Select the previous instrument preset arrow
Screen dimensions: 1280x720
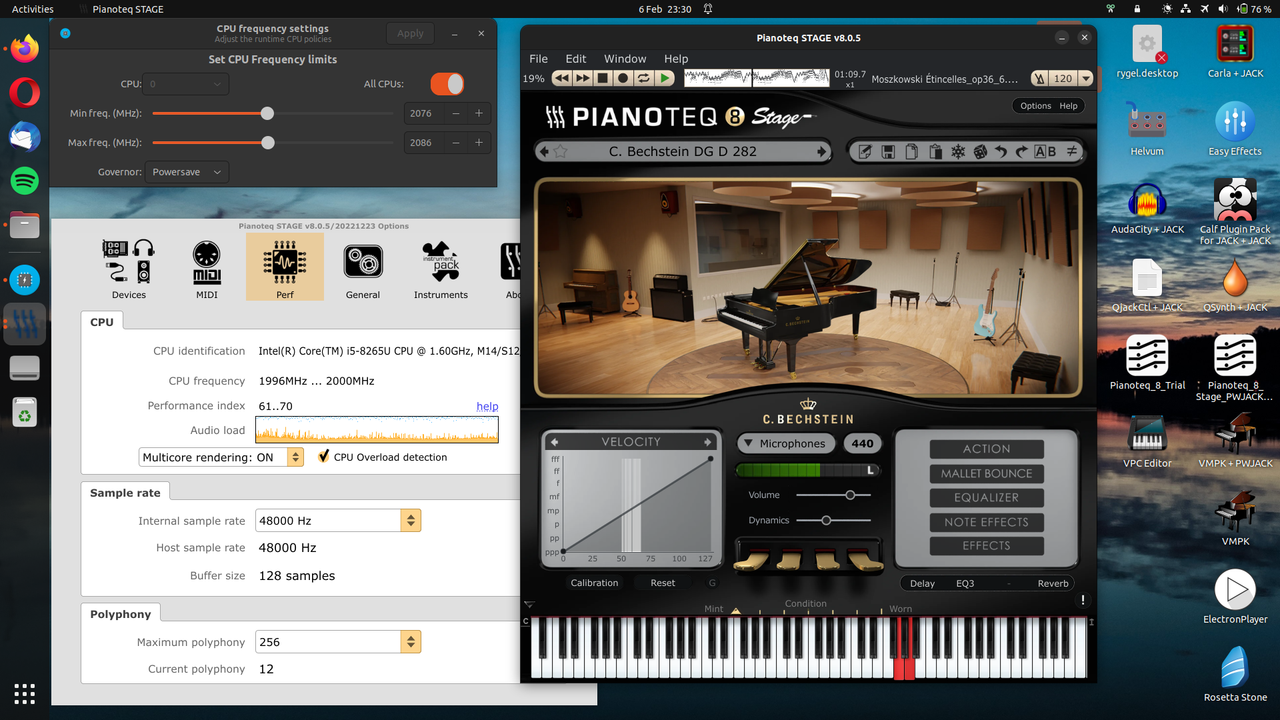[x=544, y=152]
